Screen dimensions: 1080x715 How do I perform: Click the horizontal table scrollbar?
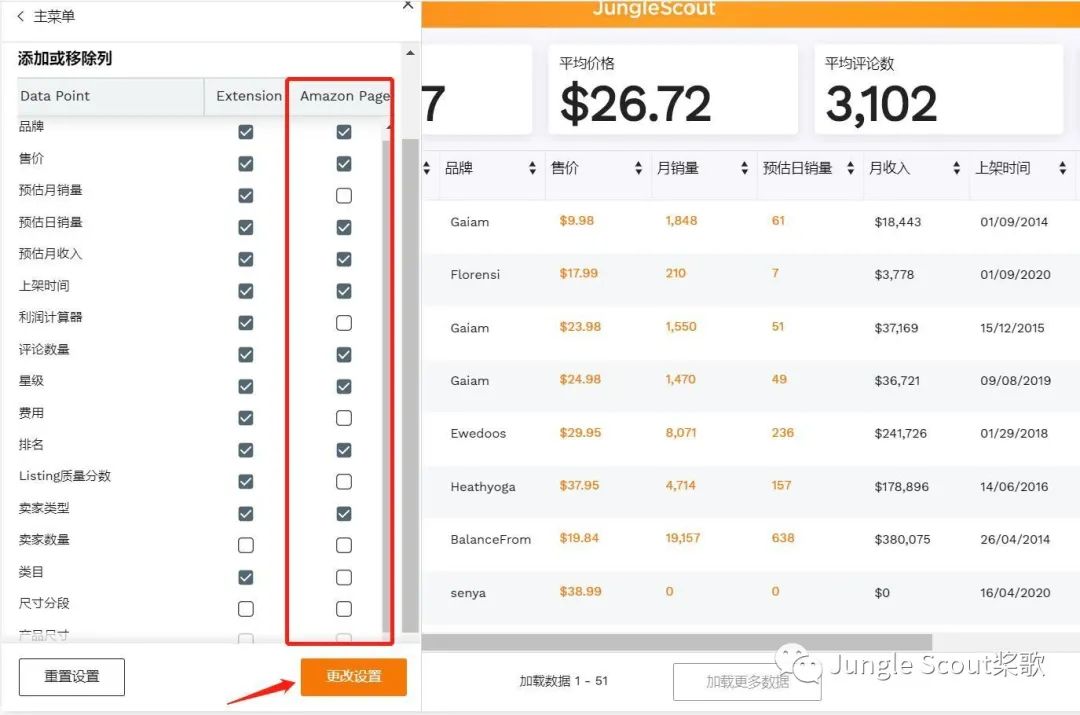point(676,642)
